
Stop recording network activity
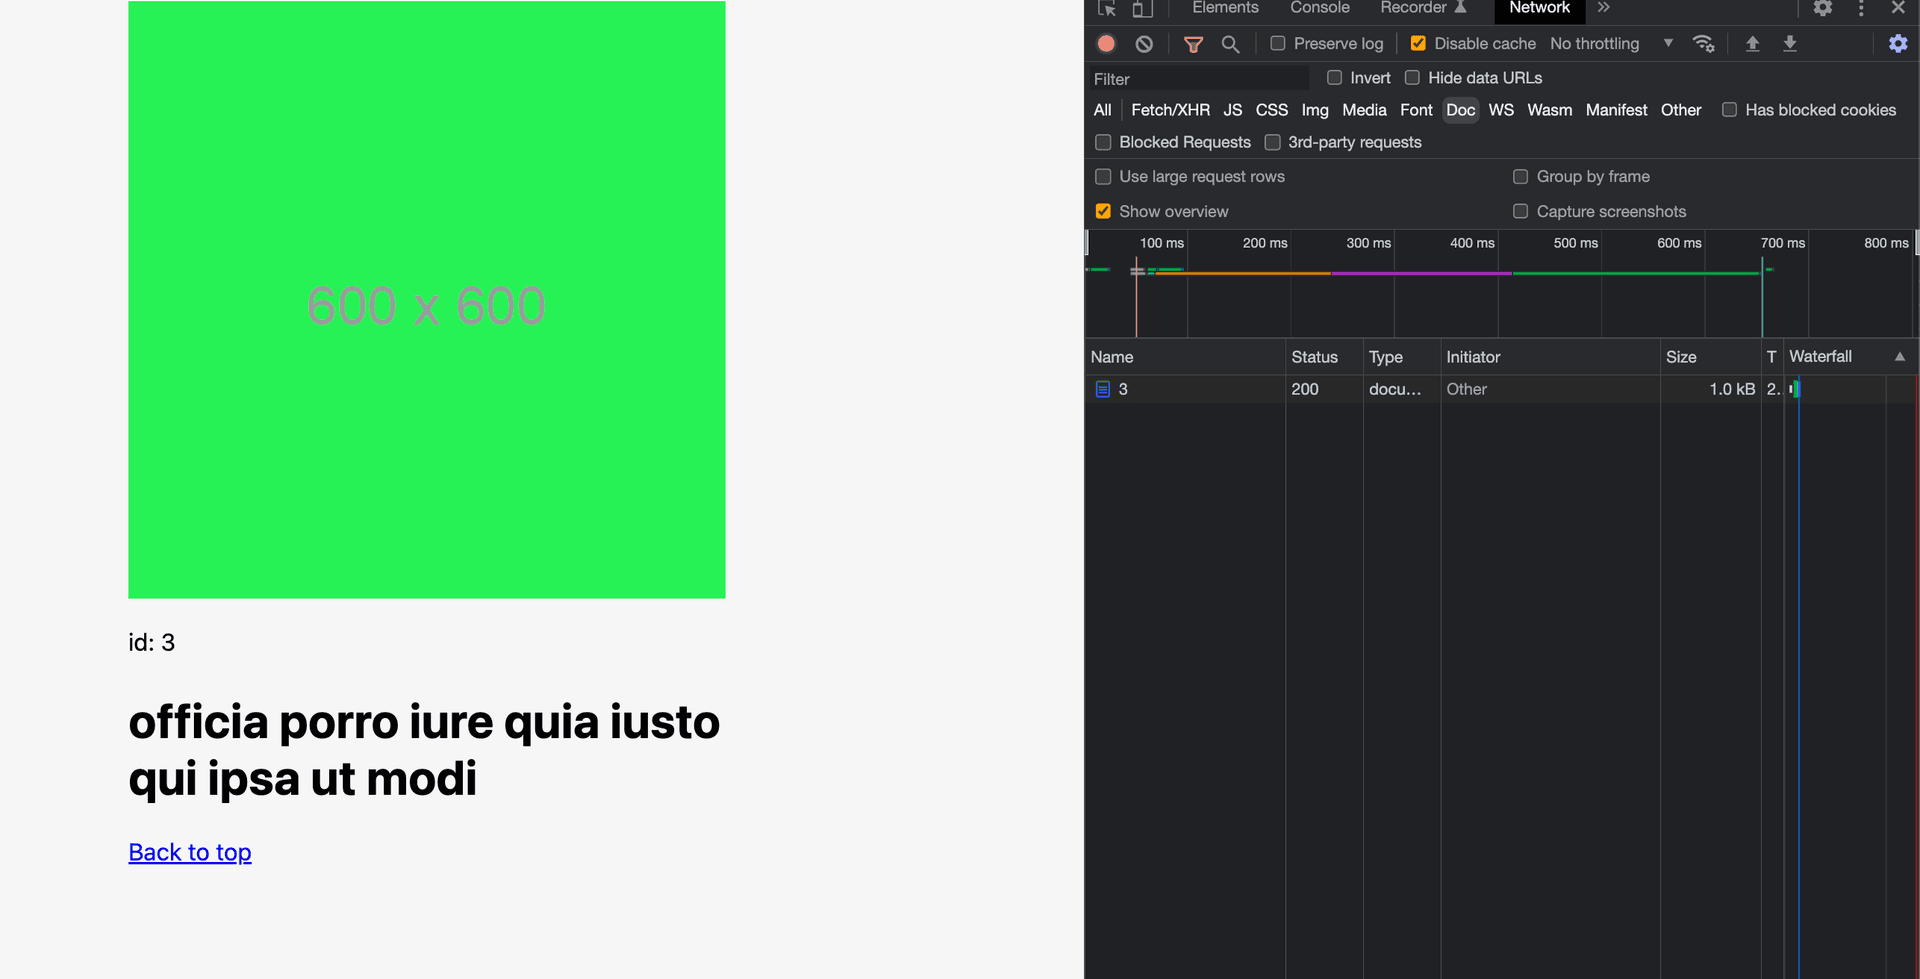[1106, 43]
